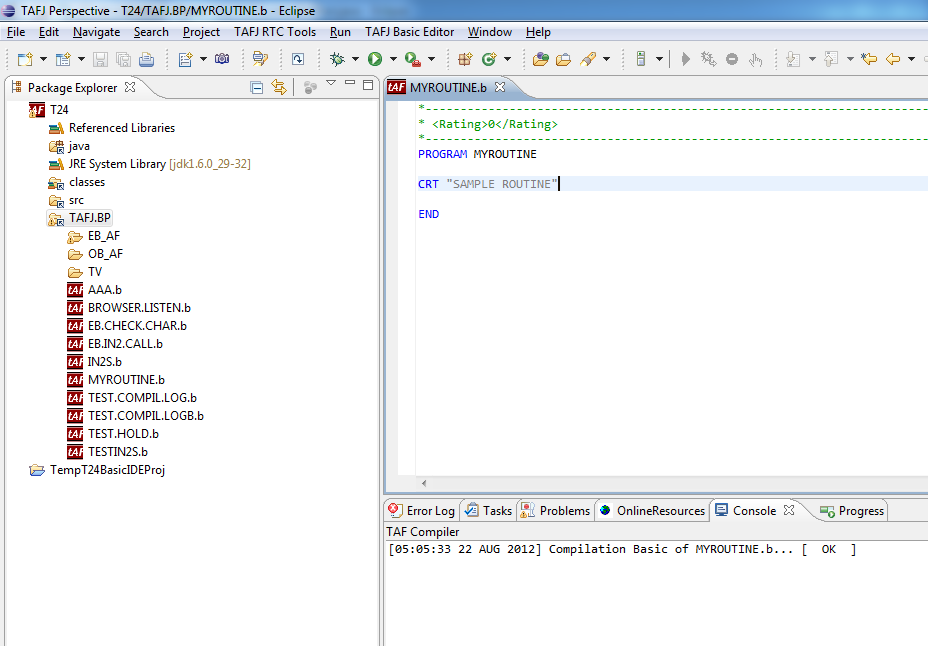Click the Debug bug icon in toolbar
Screen dimensions: 928x646
338,59
